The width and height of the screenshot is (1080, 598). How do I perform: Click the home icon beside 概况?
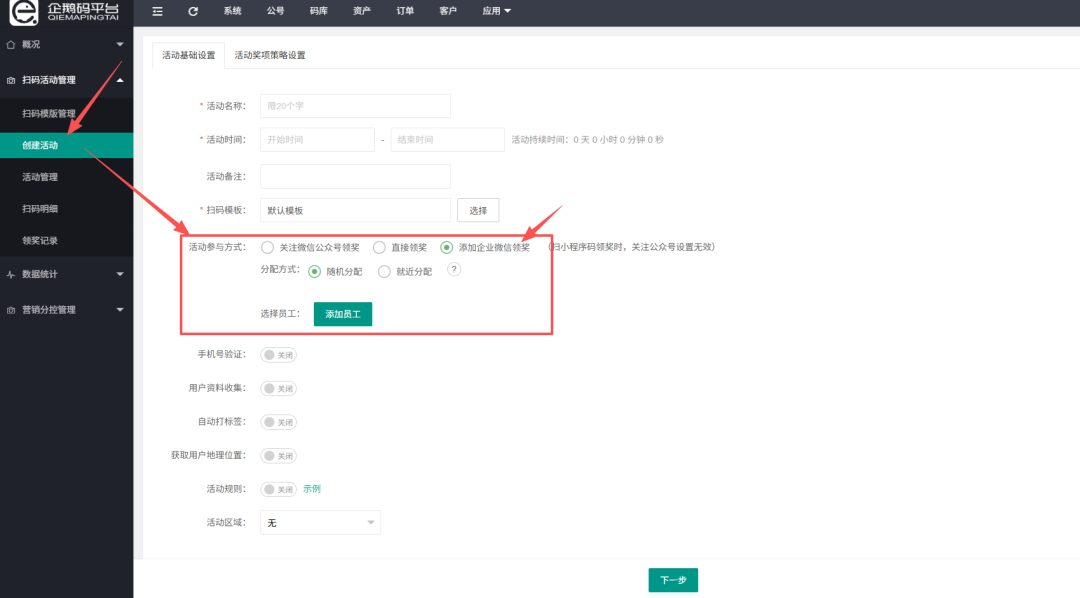pos(11,45)
